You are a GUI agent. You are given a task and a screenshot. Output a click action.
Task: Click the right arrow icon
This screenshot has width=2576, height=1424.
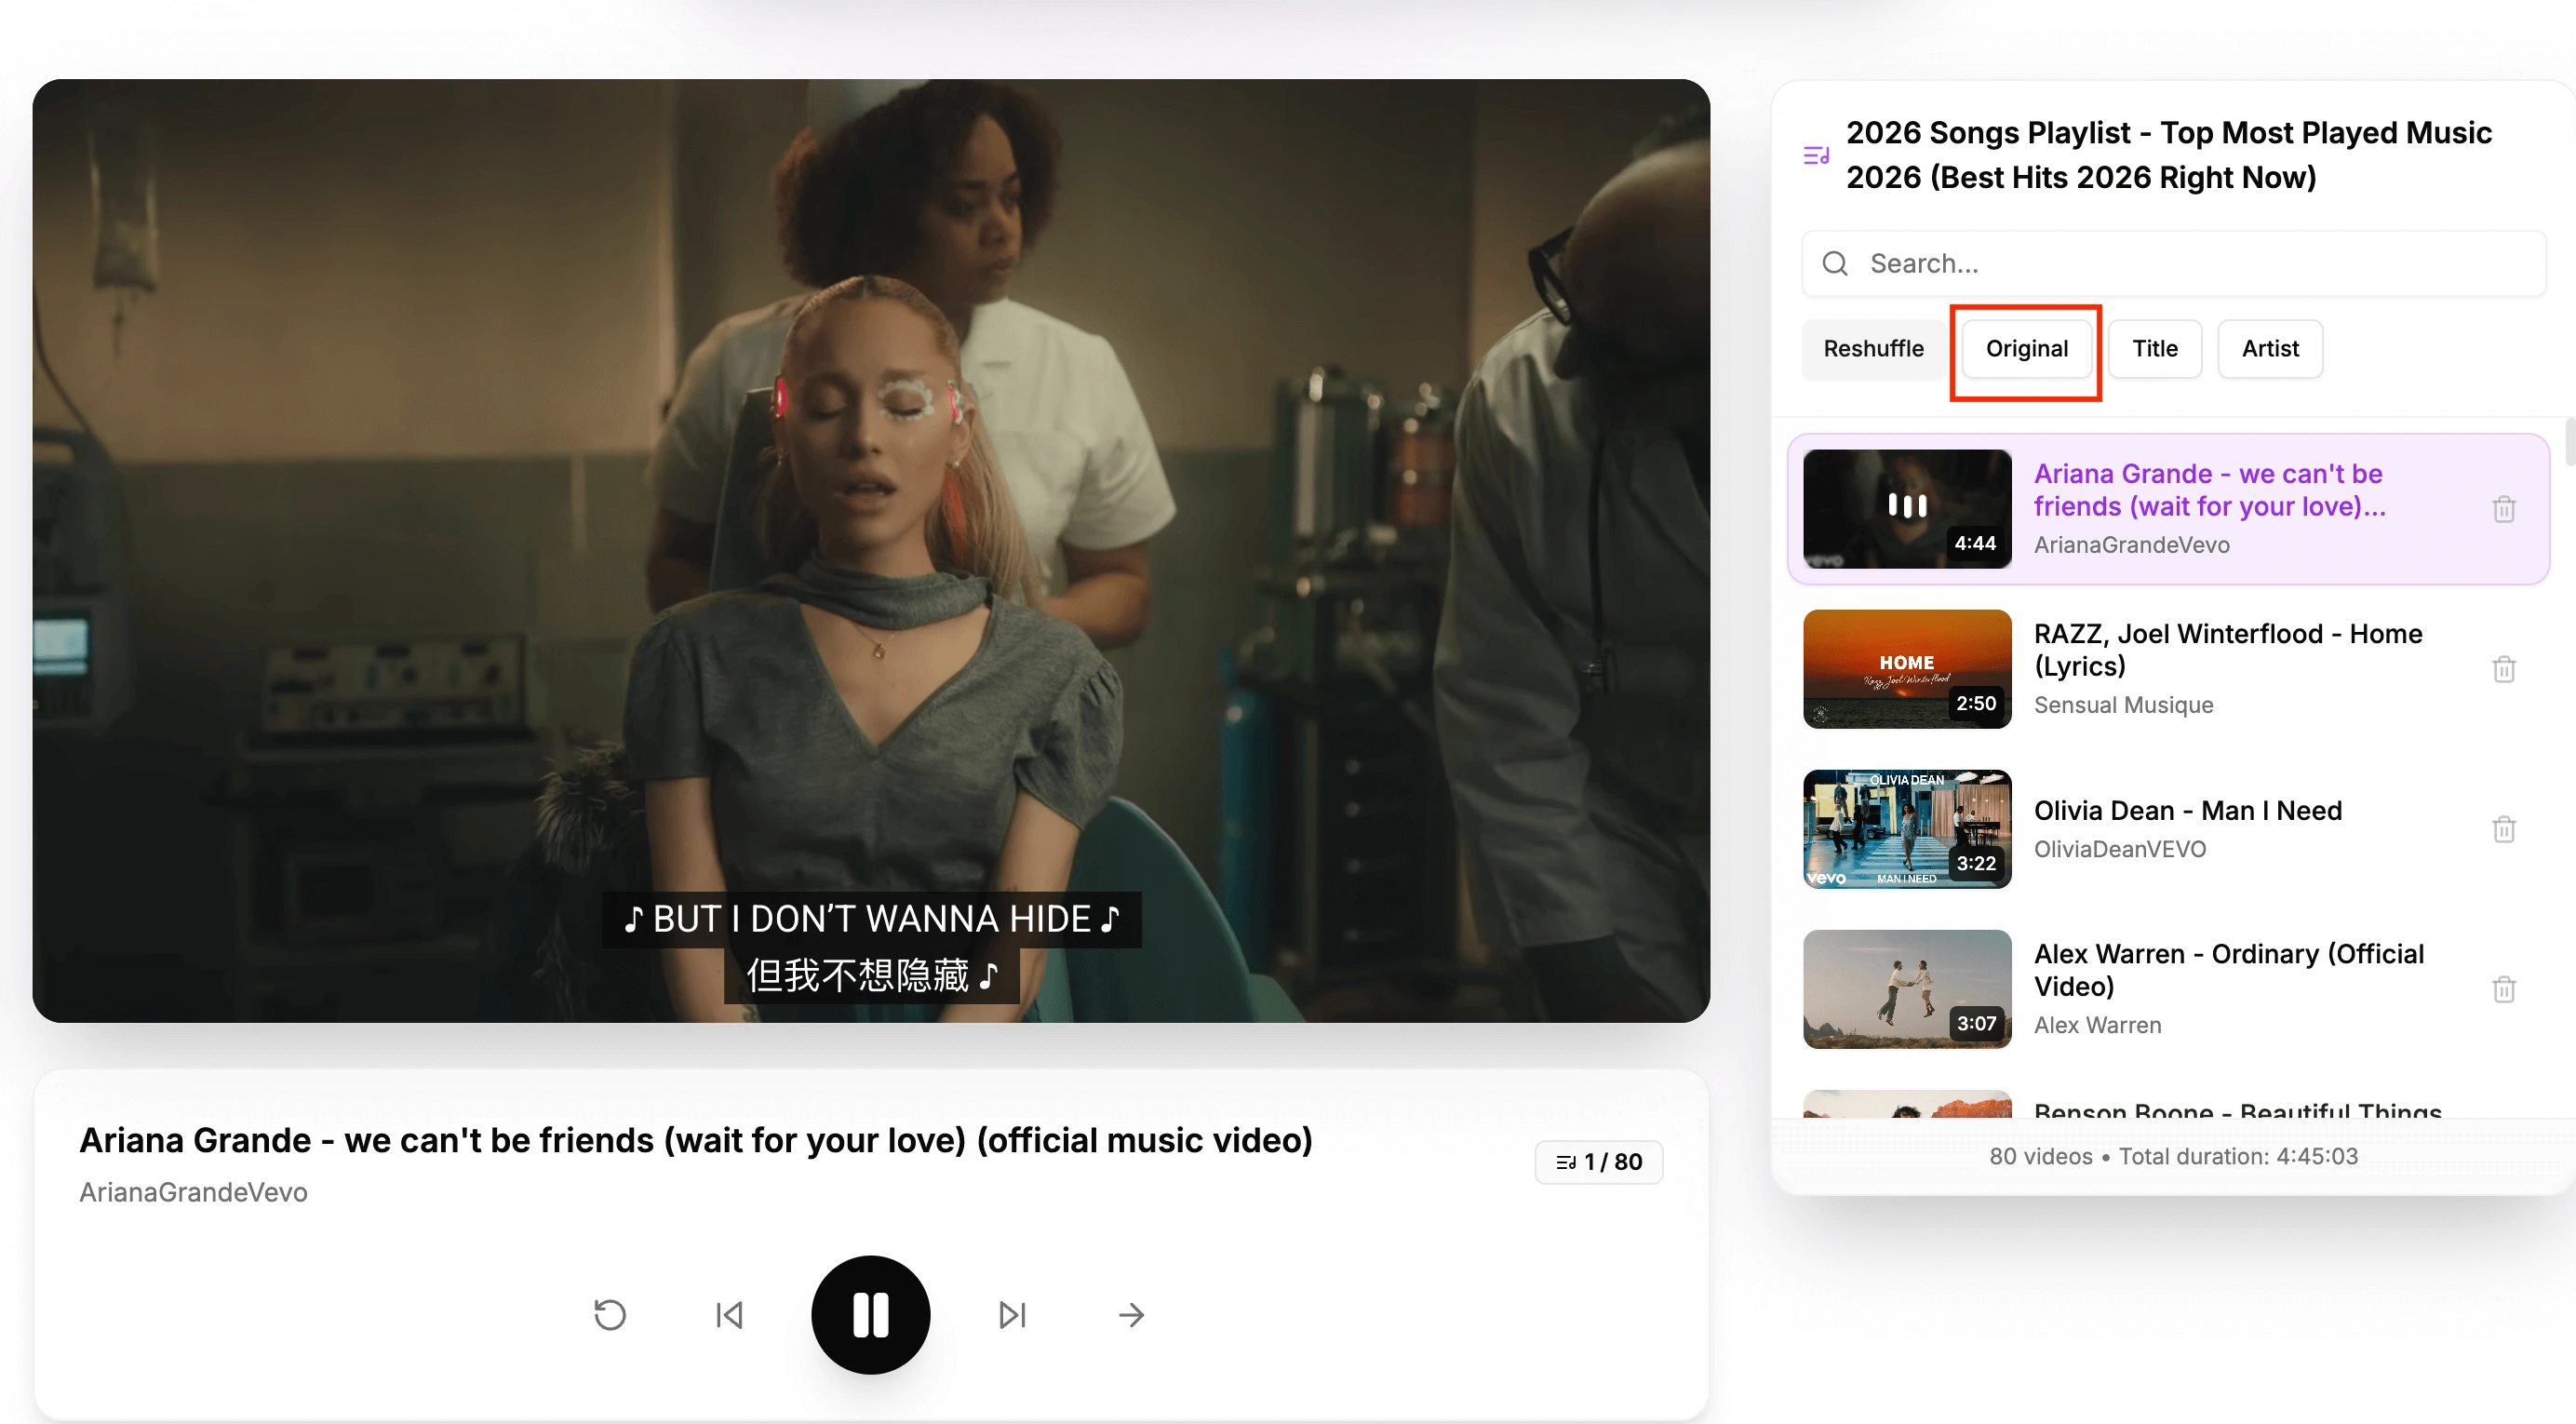tap(1131, 1314)
